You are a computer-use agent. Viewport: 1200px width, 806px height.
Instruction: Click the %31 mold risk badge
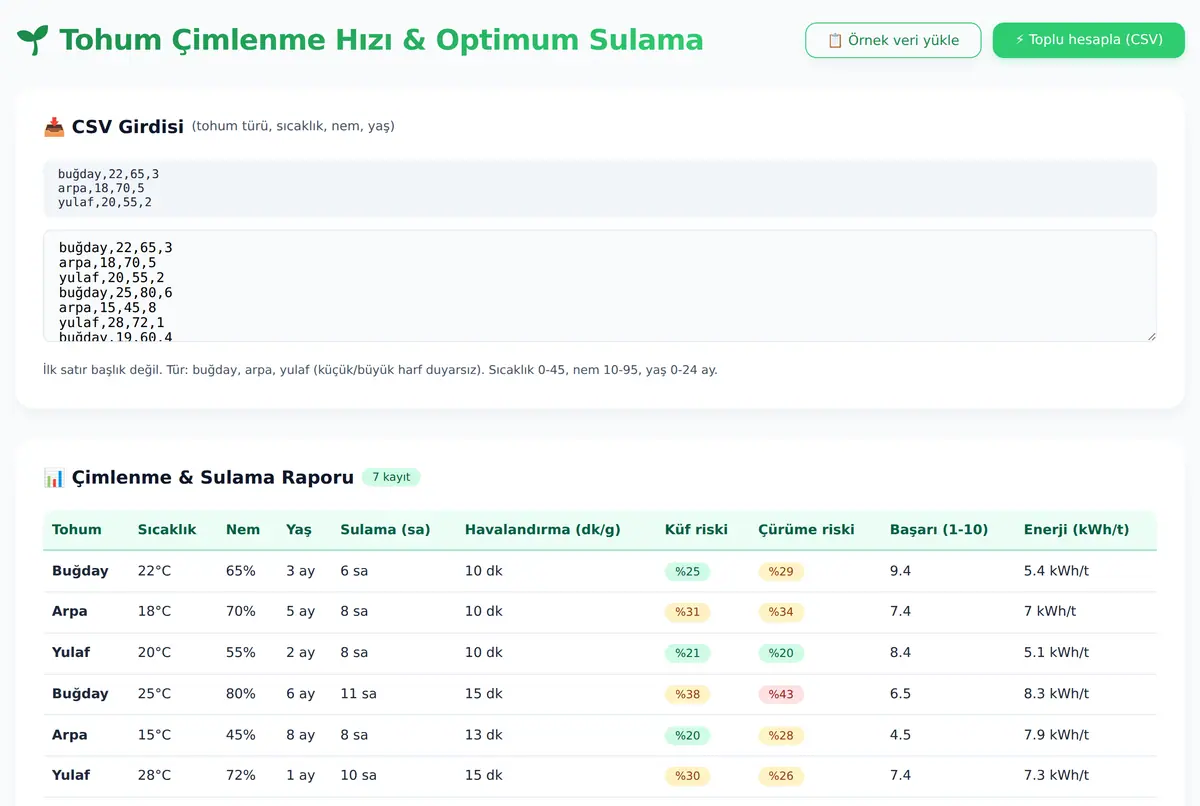(688, 612)
